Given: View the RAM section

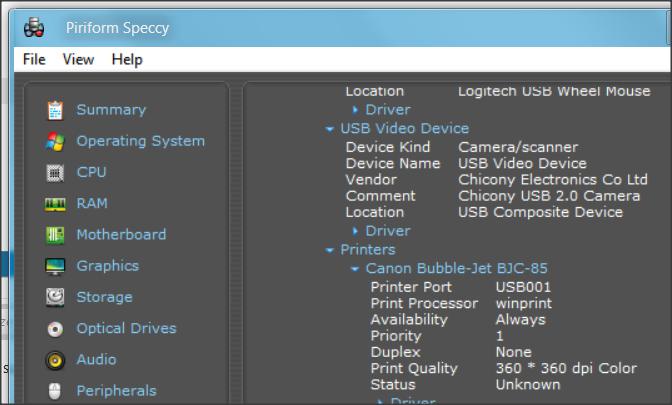Looking at the screenshot, I should (x=92, y=203).
